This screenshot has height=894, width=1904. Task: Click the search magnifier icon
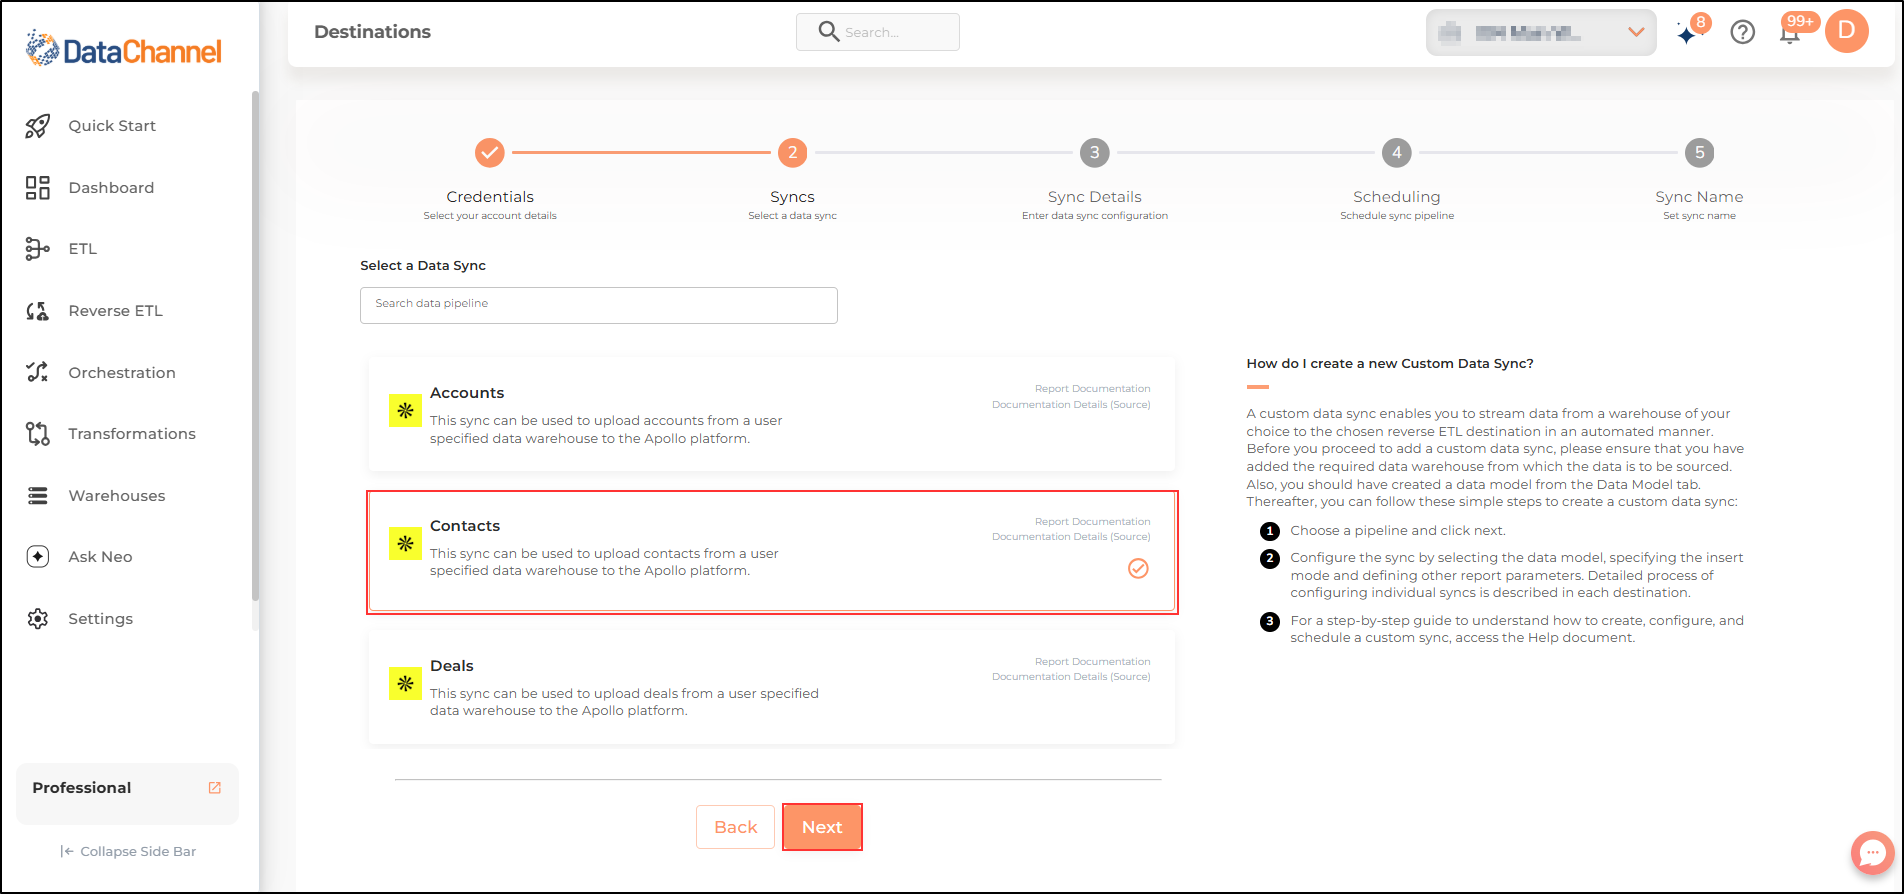coord(828,32)
